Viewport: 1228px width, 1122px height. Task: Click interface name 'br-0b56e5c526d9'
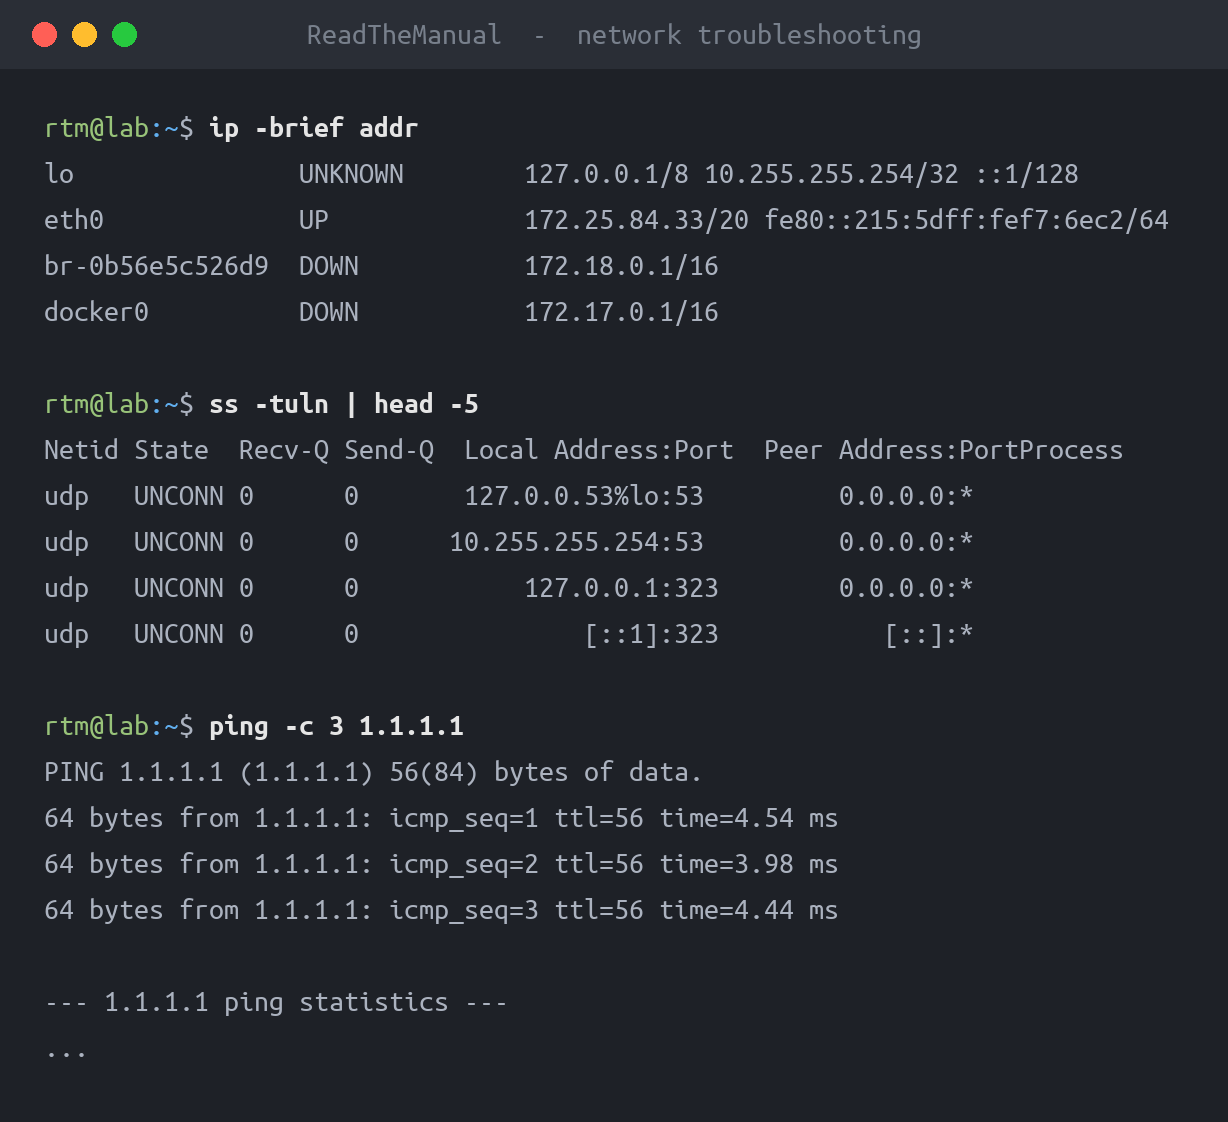coord(156,266)
